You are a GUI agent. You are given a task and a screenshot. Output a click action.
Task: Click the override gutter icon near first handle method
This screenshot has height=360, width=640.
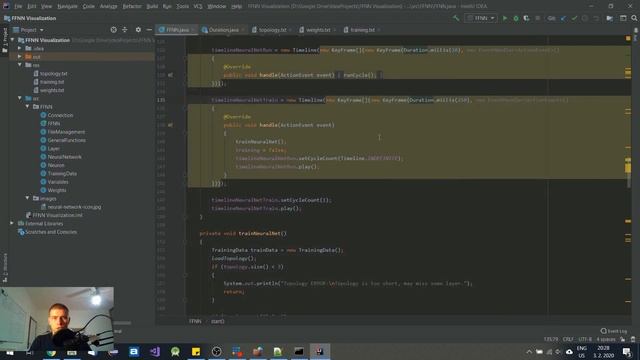click(170, 75)
